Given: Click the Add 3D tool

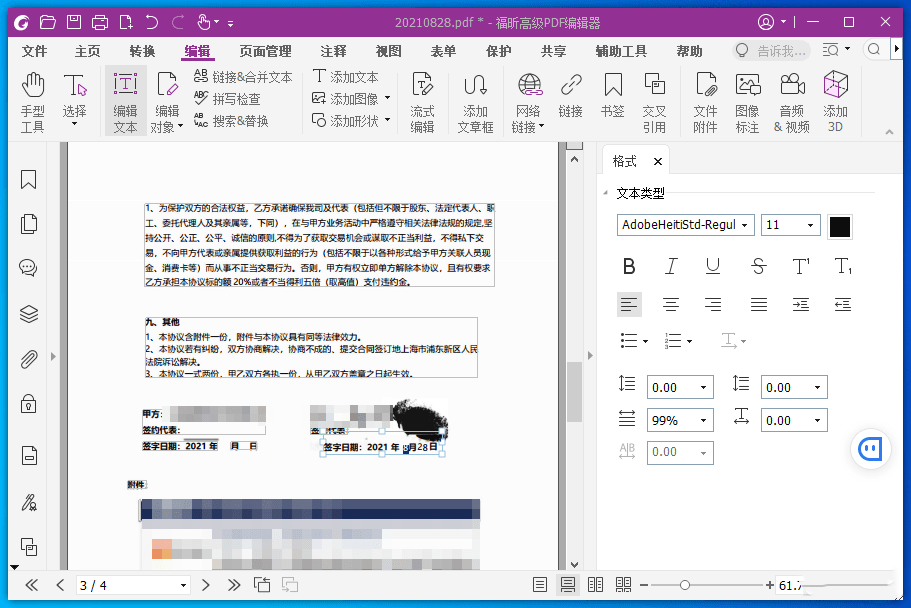Looking at the screenshot, I should (835, 102).
